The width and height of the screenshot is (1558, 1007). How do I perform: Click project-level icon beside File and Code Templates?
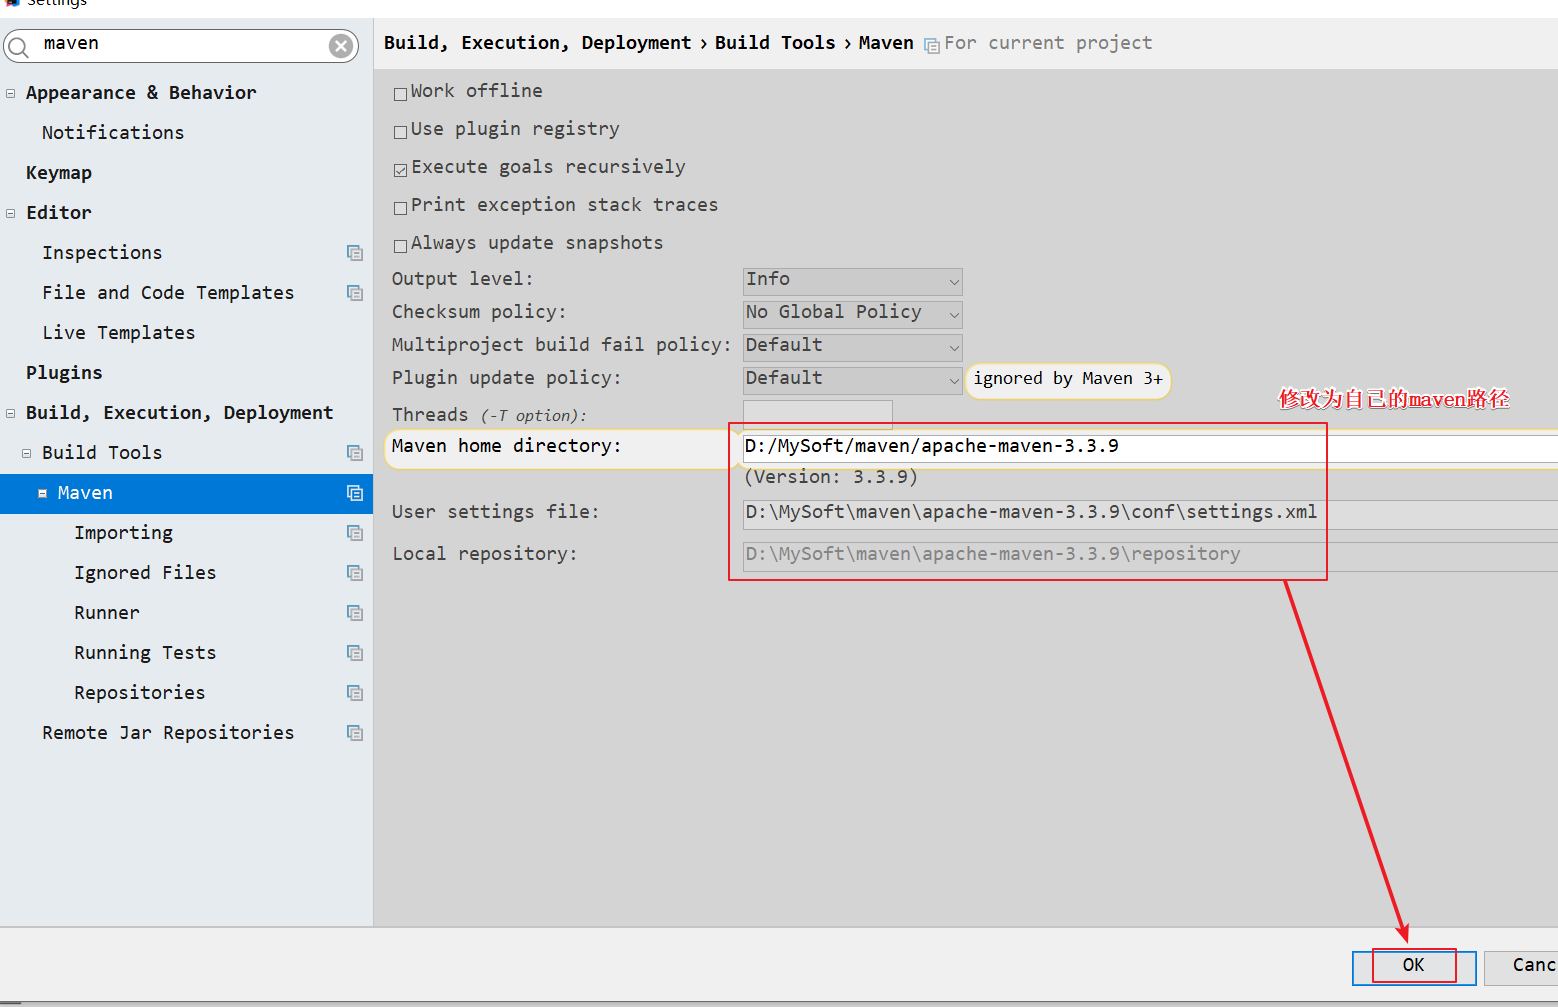[x=354, y=293]
